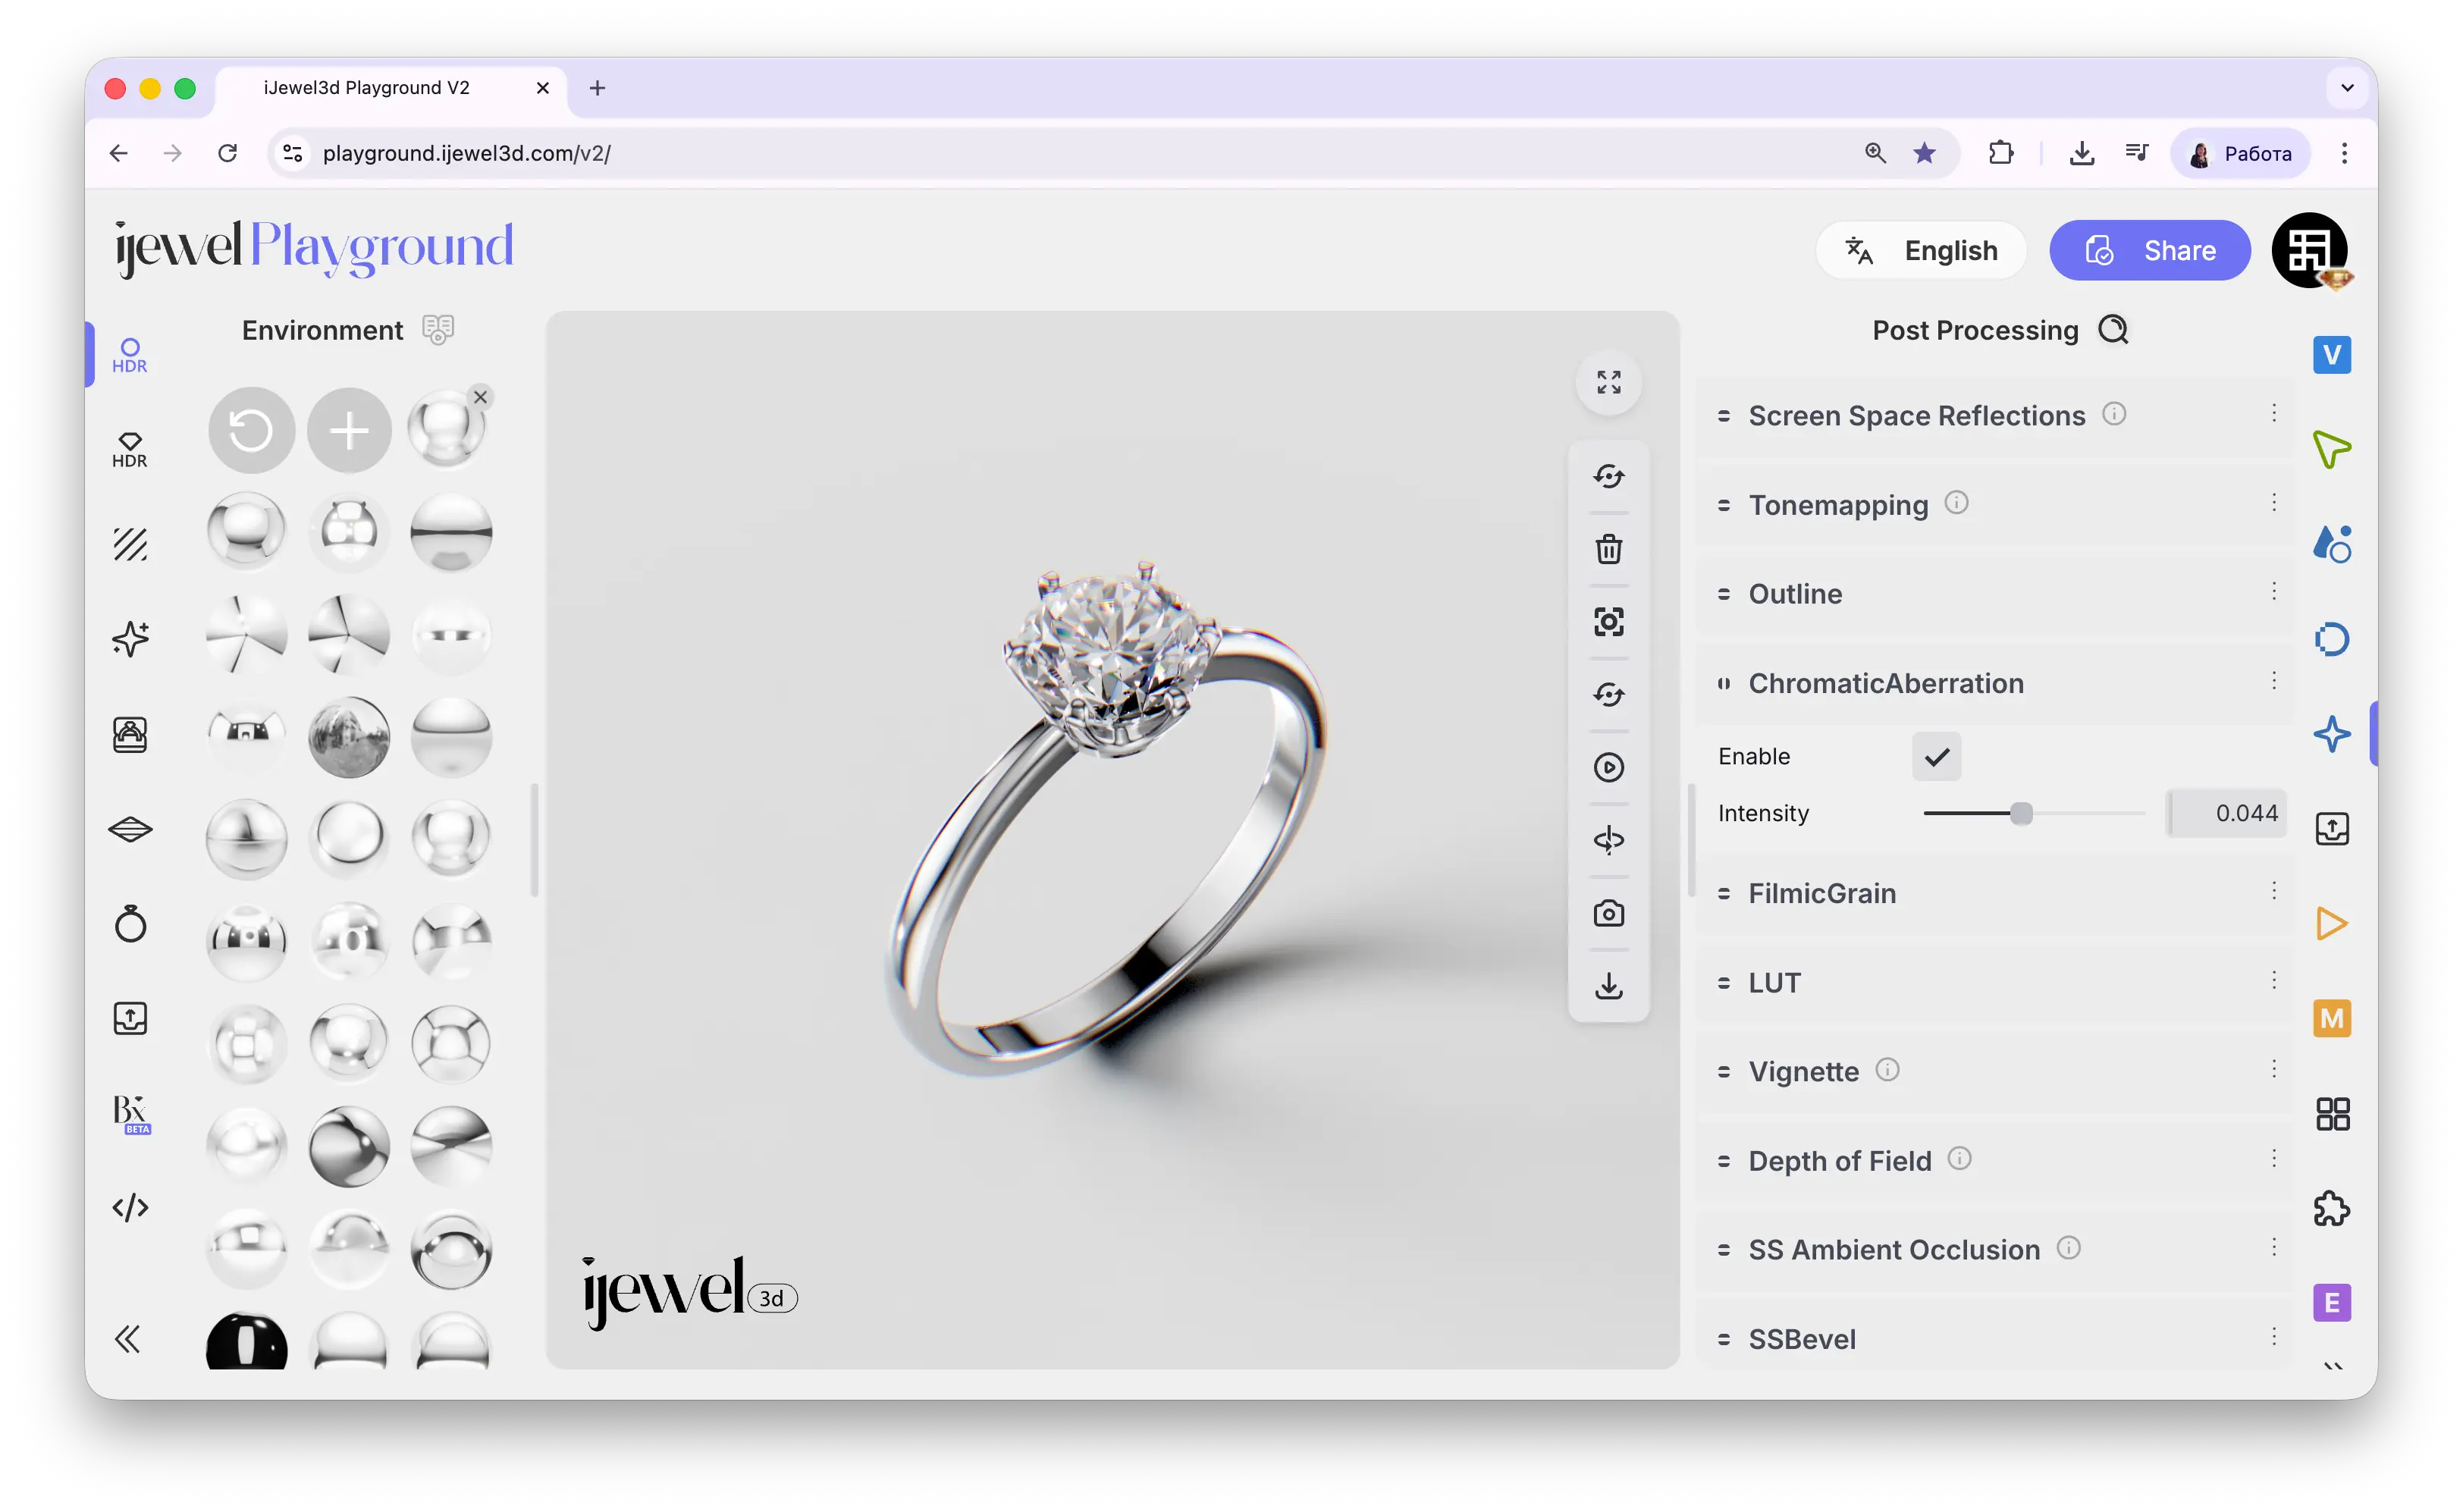Uncheck the ChromaticAberration Enable checkbox
The width and height of the screenshot is (2463, 1512).
1936,756
